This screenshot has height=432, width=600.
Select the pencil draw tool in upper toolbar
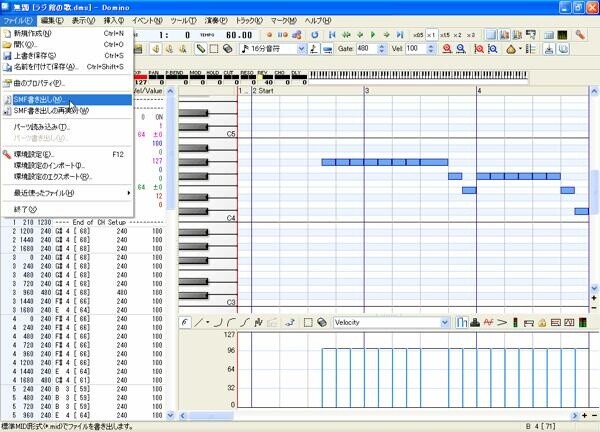click(x=200, y=49)
